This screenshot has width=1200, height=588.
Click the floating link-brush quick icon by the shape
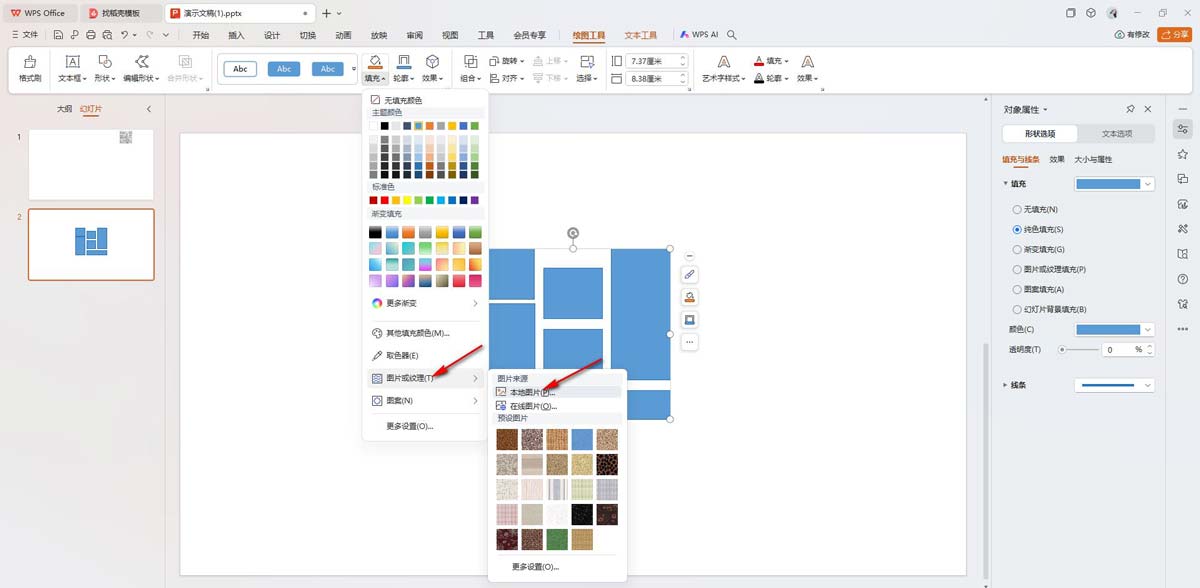tap(690, 275)
